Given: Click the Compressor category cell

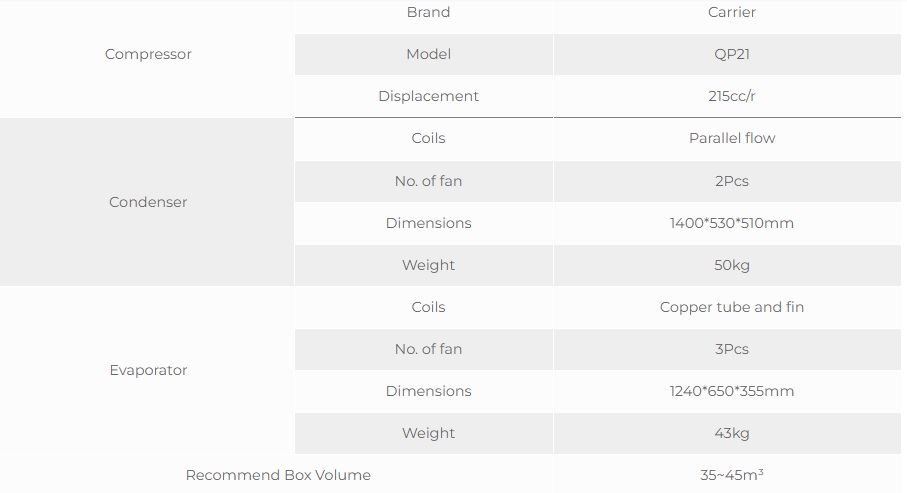Looking at the screenshot, I should click(x=148, y=54).
